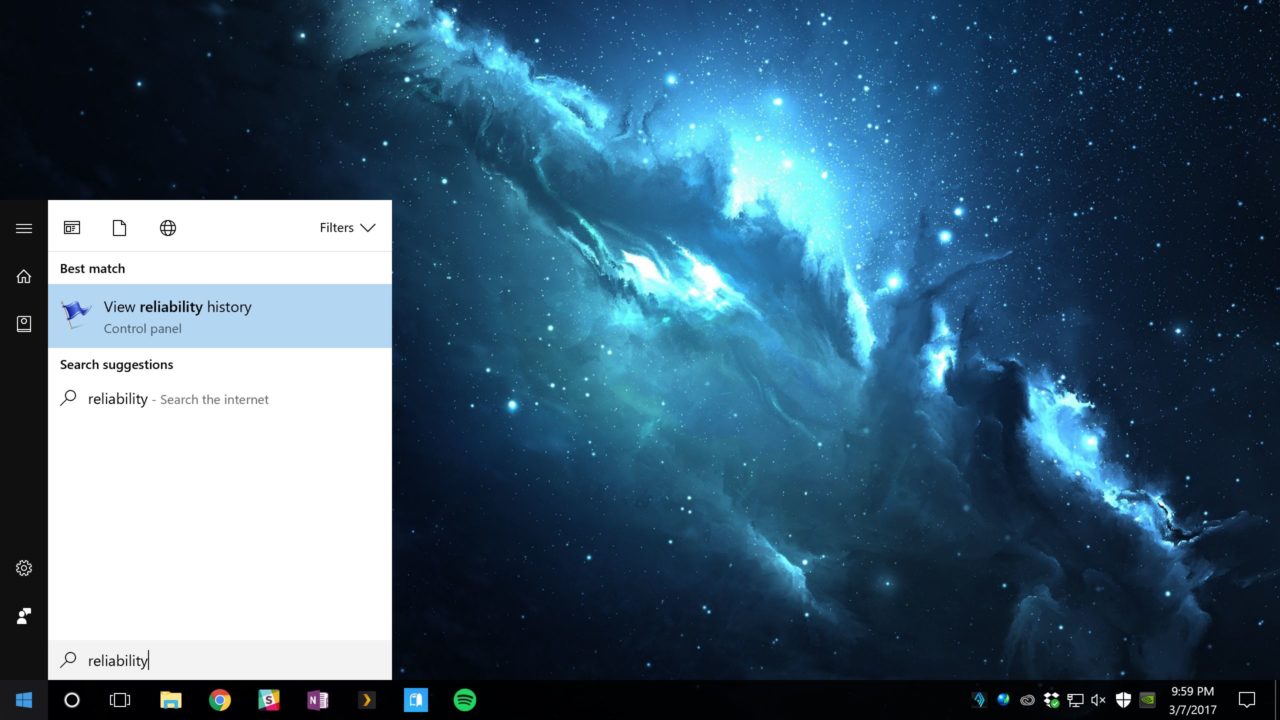
Task: Open the blue store-like app on taskbar
Action: click(416, 700)
